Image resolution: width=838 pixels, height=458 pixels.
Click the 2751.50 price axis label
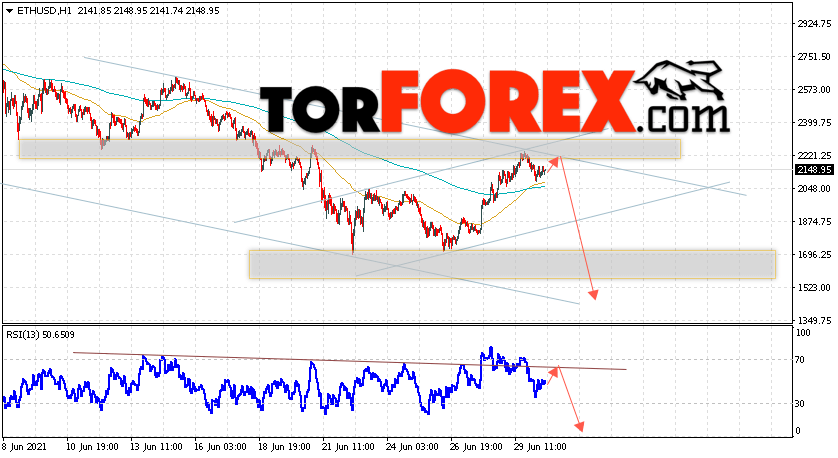[814, 57]
